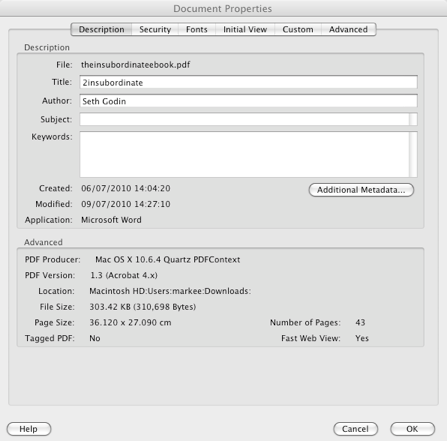This screenshot has height=441, width=447.
Task: Click the Document Properties title bar
Action: coord(223,8)
